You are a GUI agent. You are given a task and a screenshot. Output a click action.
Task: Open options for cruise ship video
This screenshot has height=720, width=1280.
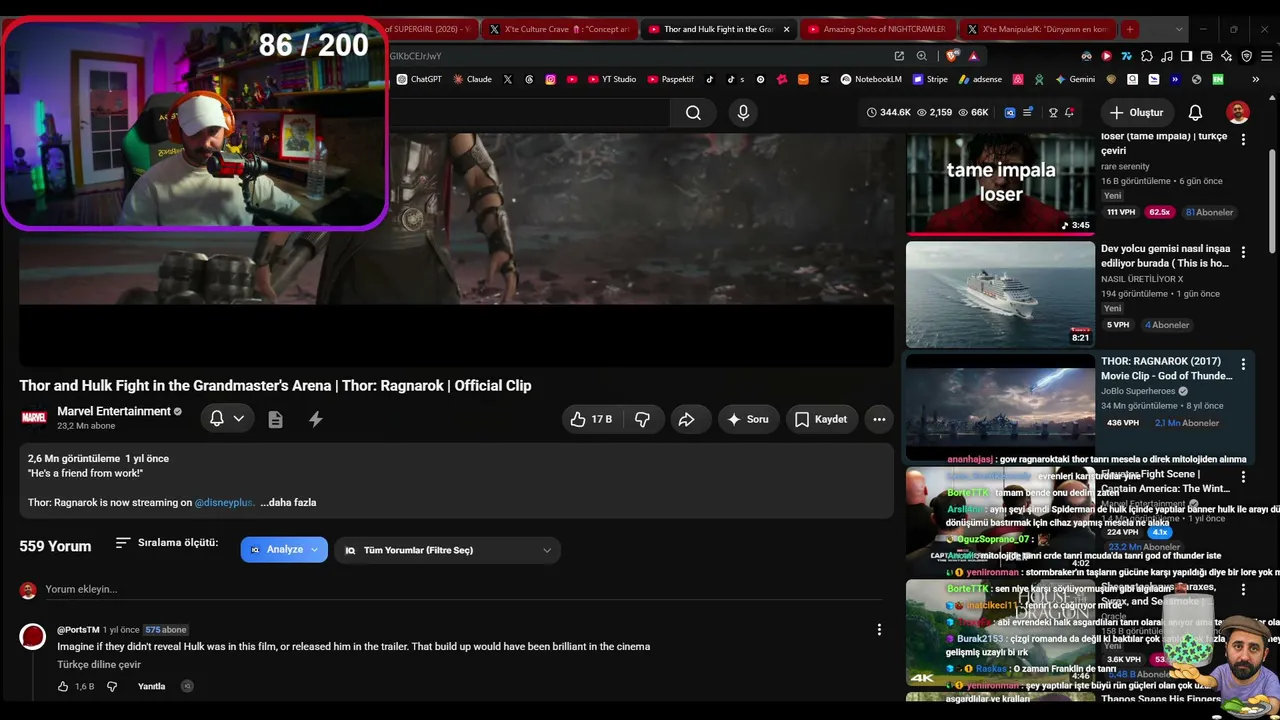[1243, 252]
